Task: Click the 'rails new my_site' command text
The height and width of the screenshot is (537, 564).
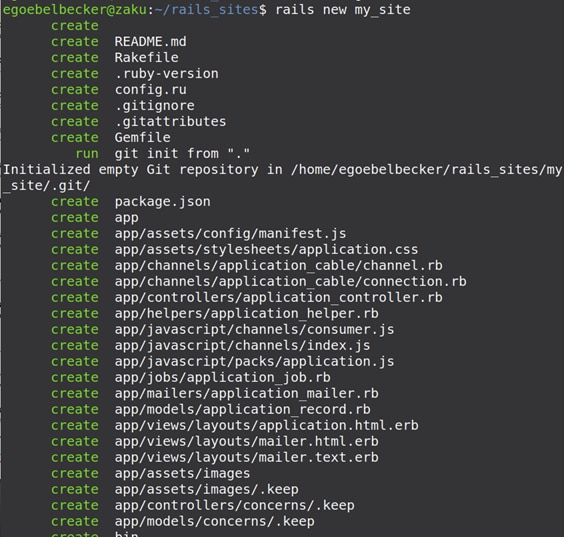Action: click(x=343, y=10)
